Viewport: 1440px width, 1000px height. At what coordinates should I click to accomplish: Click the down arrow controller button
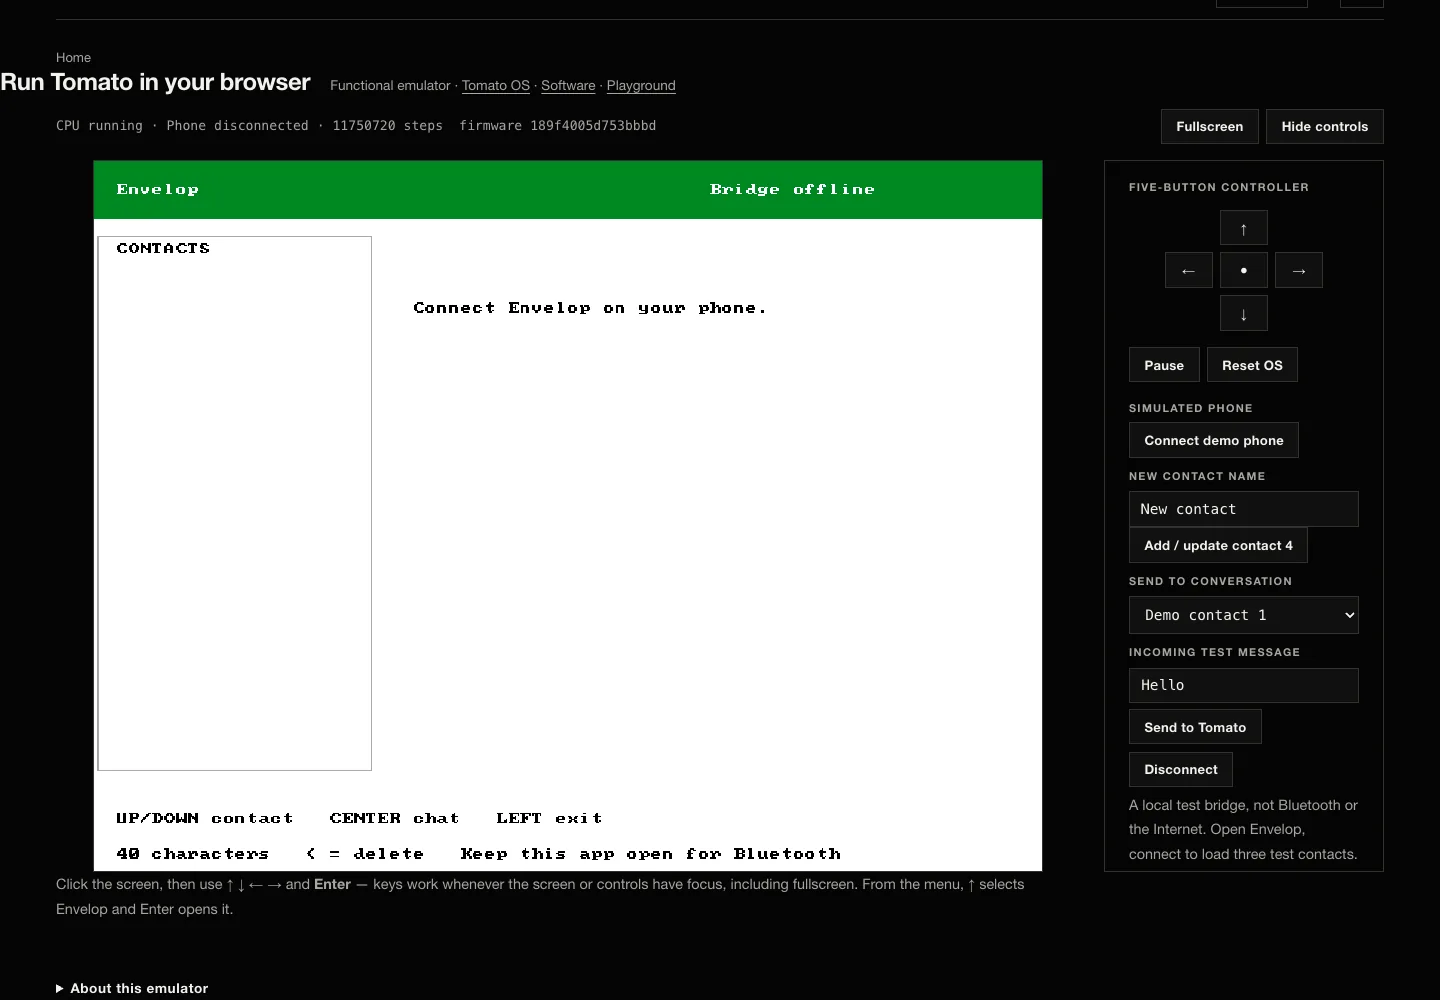(1244, 313)
